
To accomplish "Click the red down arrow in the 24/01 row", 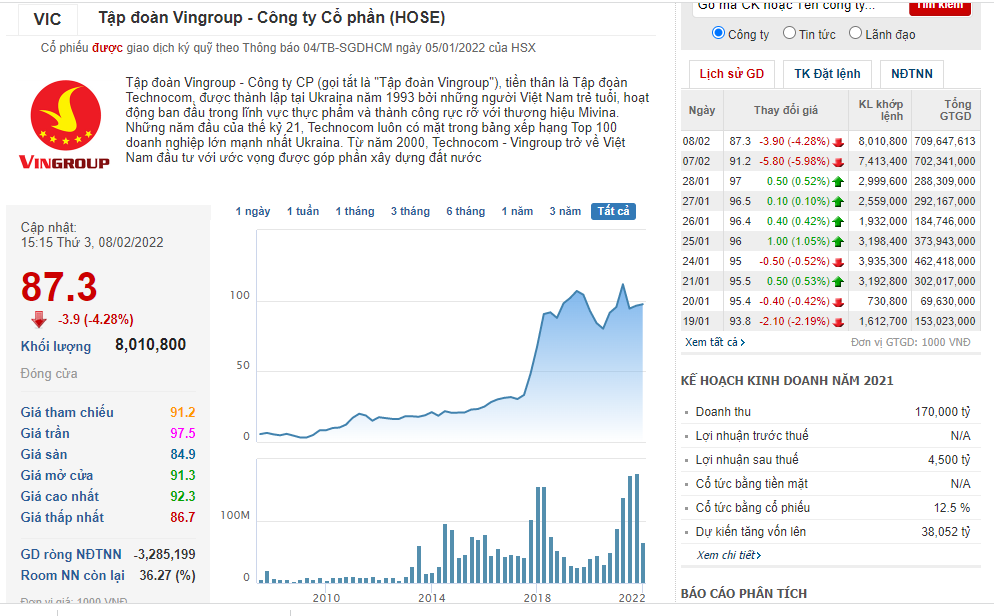I will point(839,262).
